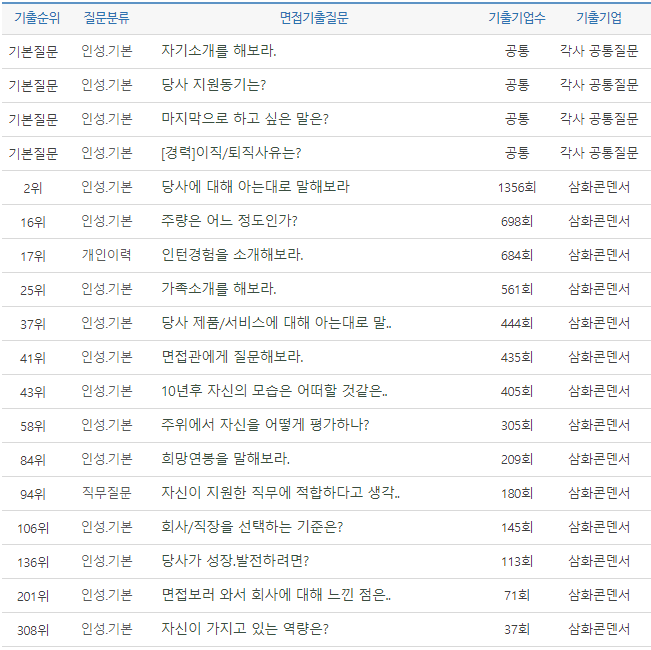Open 회사/직장을 선택하는 기준은? question
Viewport: 651px width, 650px height.
[252, 527]
